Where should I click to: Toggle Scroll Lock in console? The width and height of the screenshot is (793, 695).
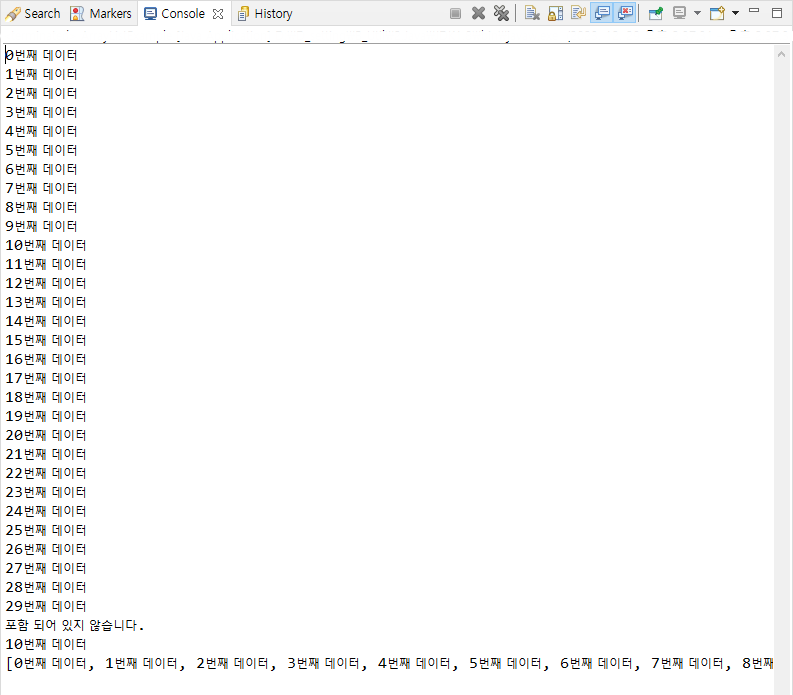555,13
